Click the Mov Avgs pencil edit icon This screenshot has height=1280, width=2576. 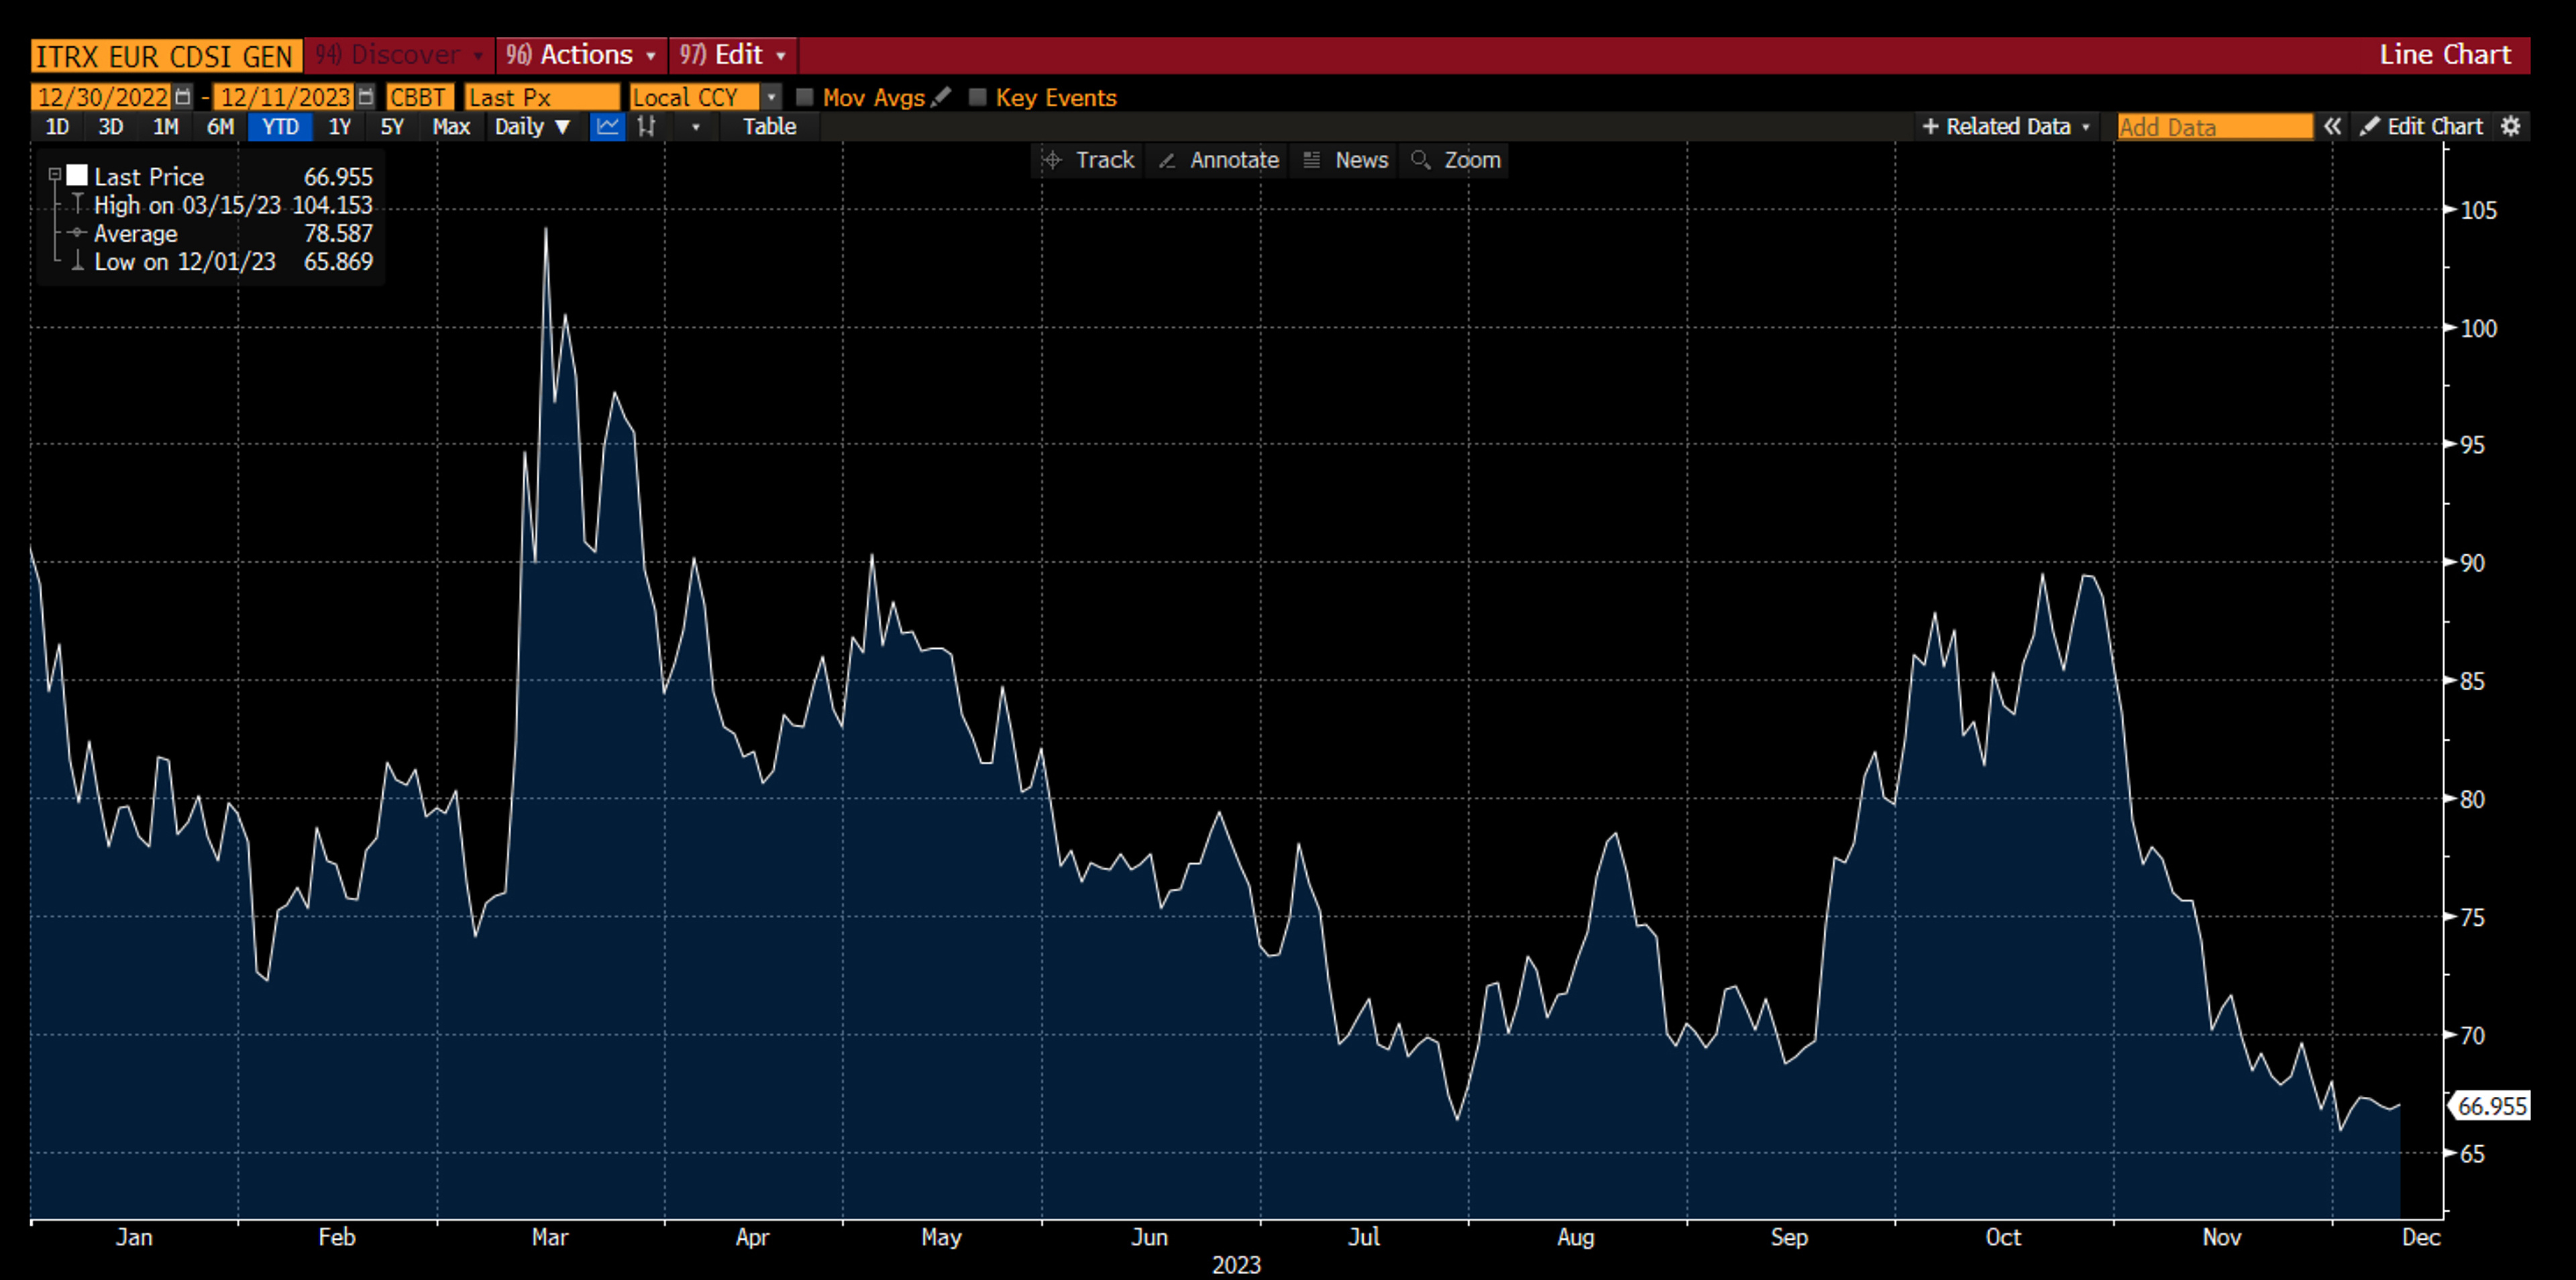click(x=940, y=97)
